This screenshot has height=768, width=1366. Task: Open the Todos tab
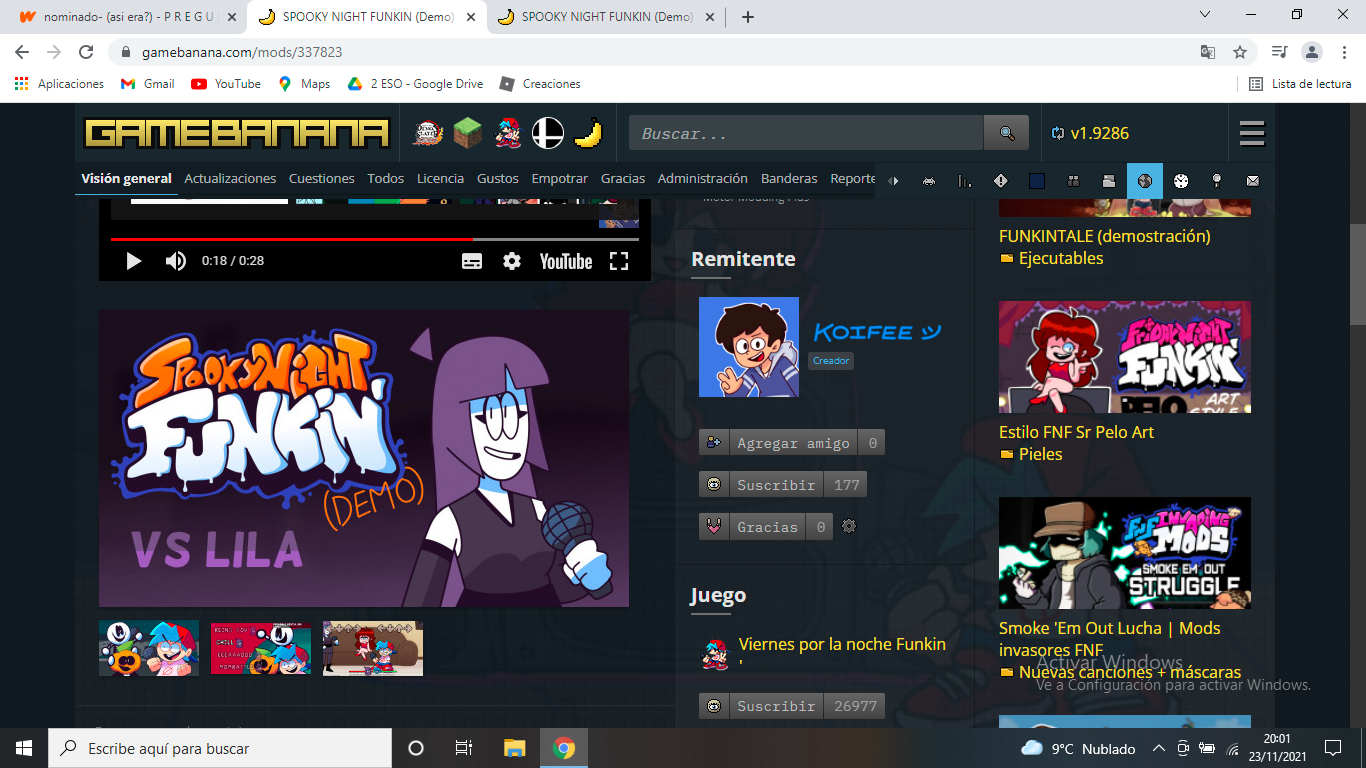click(386, 179)
